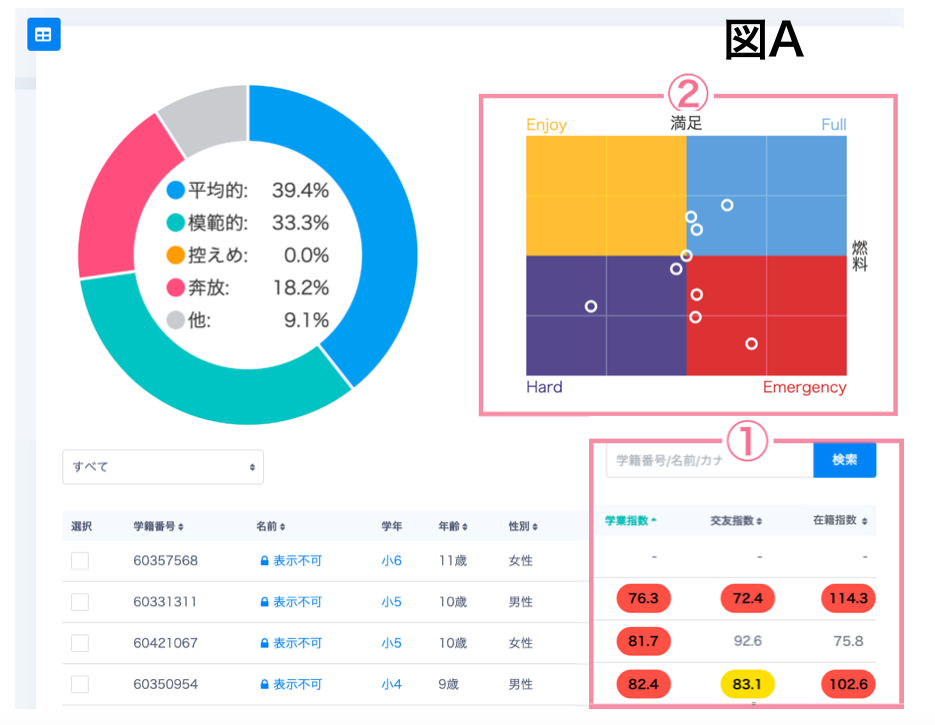The image size is (935, 725).
Task: Click the red 82.4 score badge
Action: click(643, 684)
